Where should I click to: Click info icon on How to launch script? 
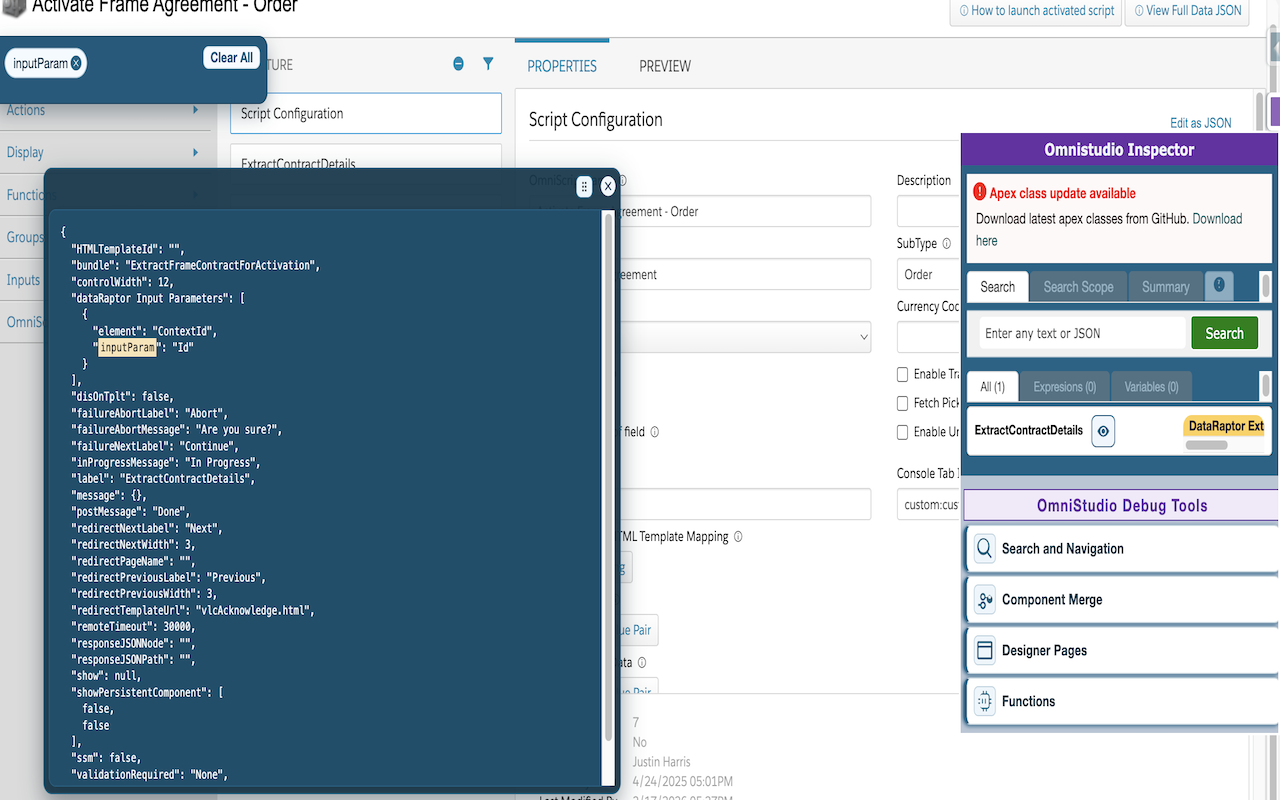pos(964,11)
